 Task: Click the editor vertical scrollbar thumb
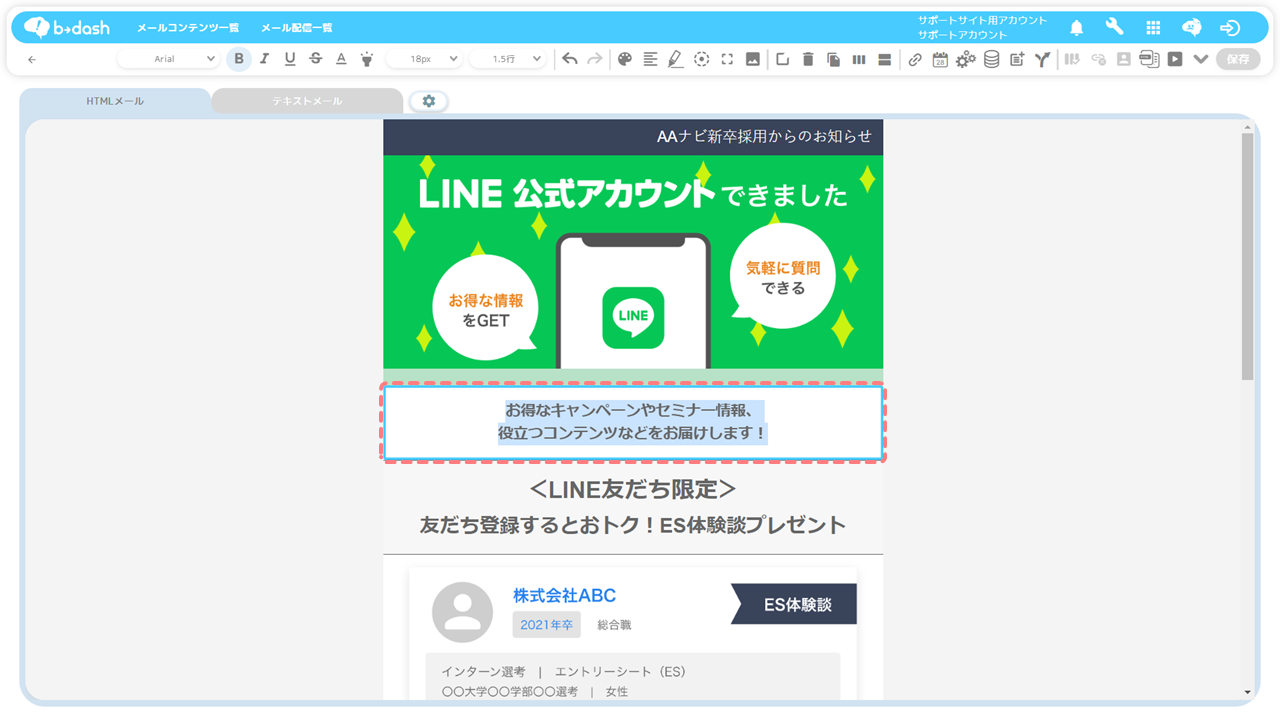(1247, 255)
